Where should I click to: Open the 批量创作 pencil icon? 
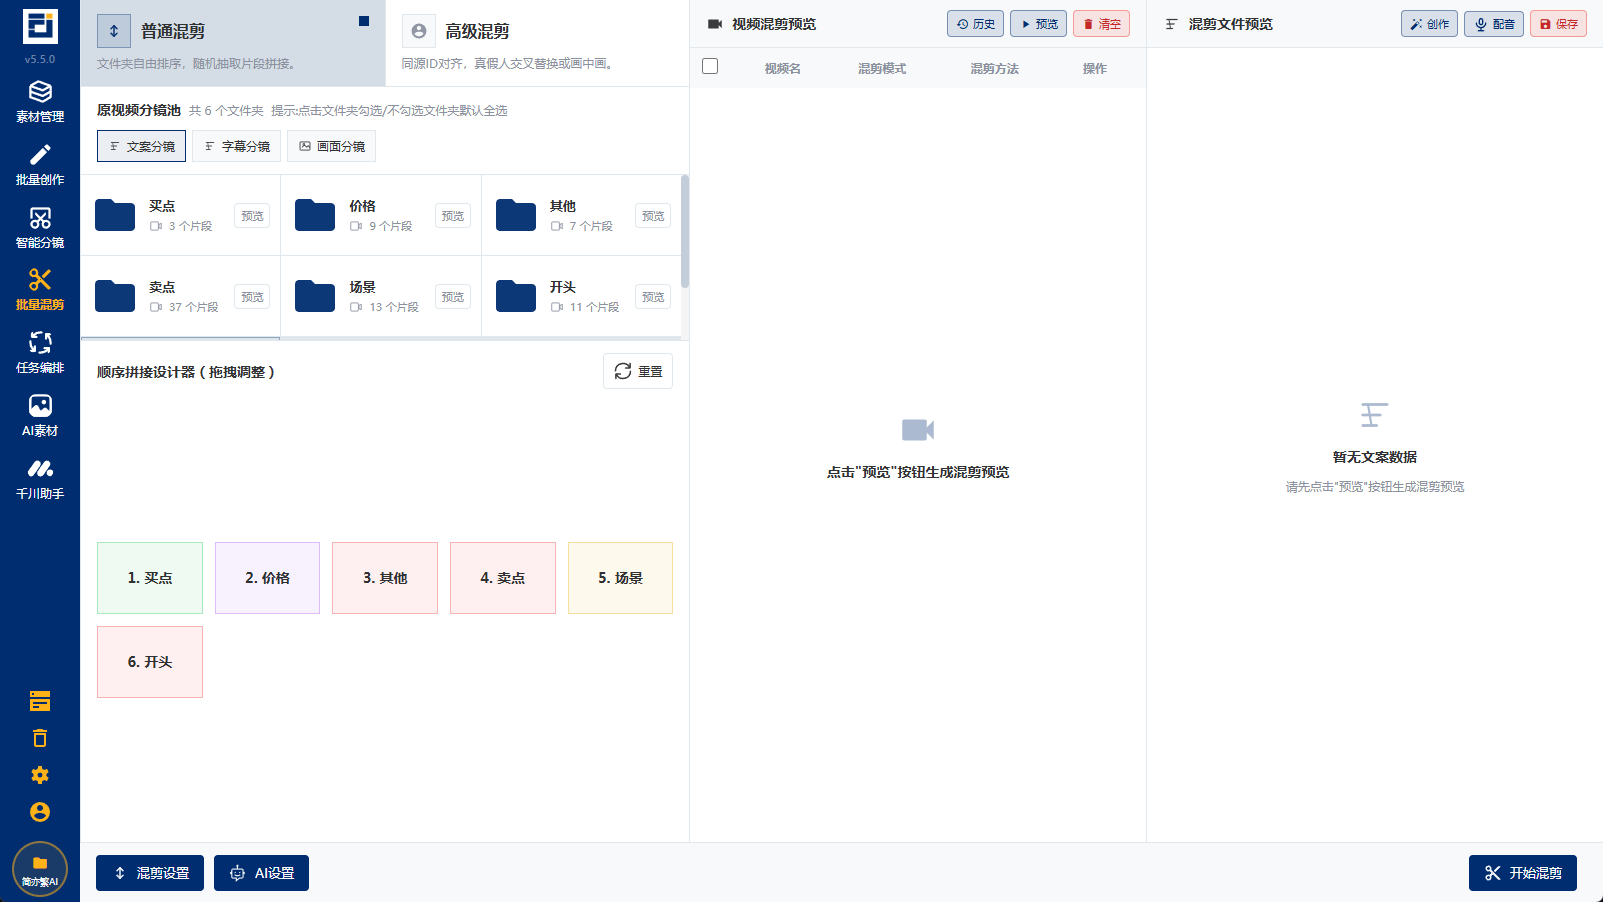point(40,164)
